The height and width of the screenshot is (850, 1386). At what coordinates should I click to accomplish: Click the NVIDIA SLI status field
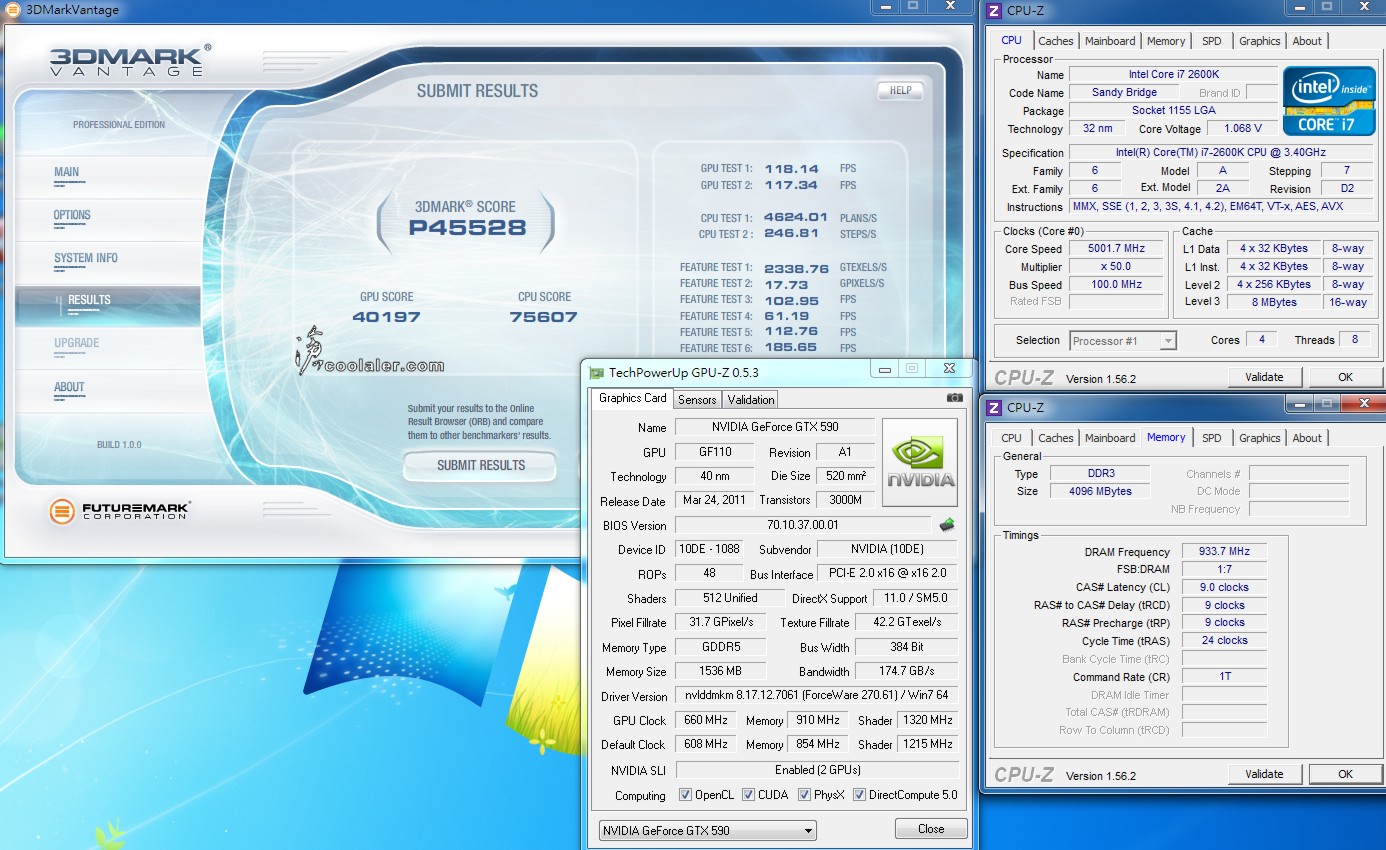pyautogui.click(x=817, y=770)
